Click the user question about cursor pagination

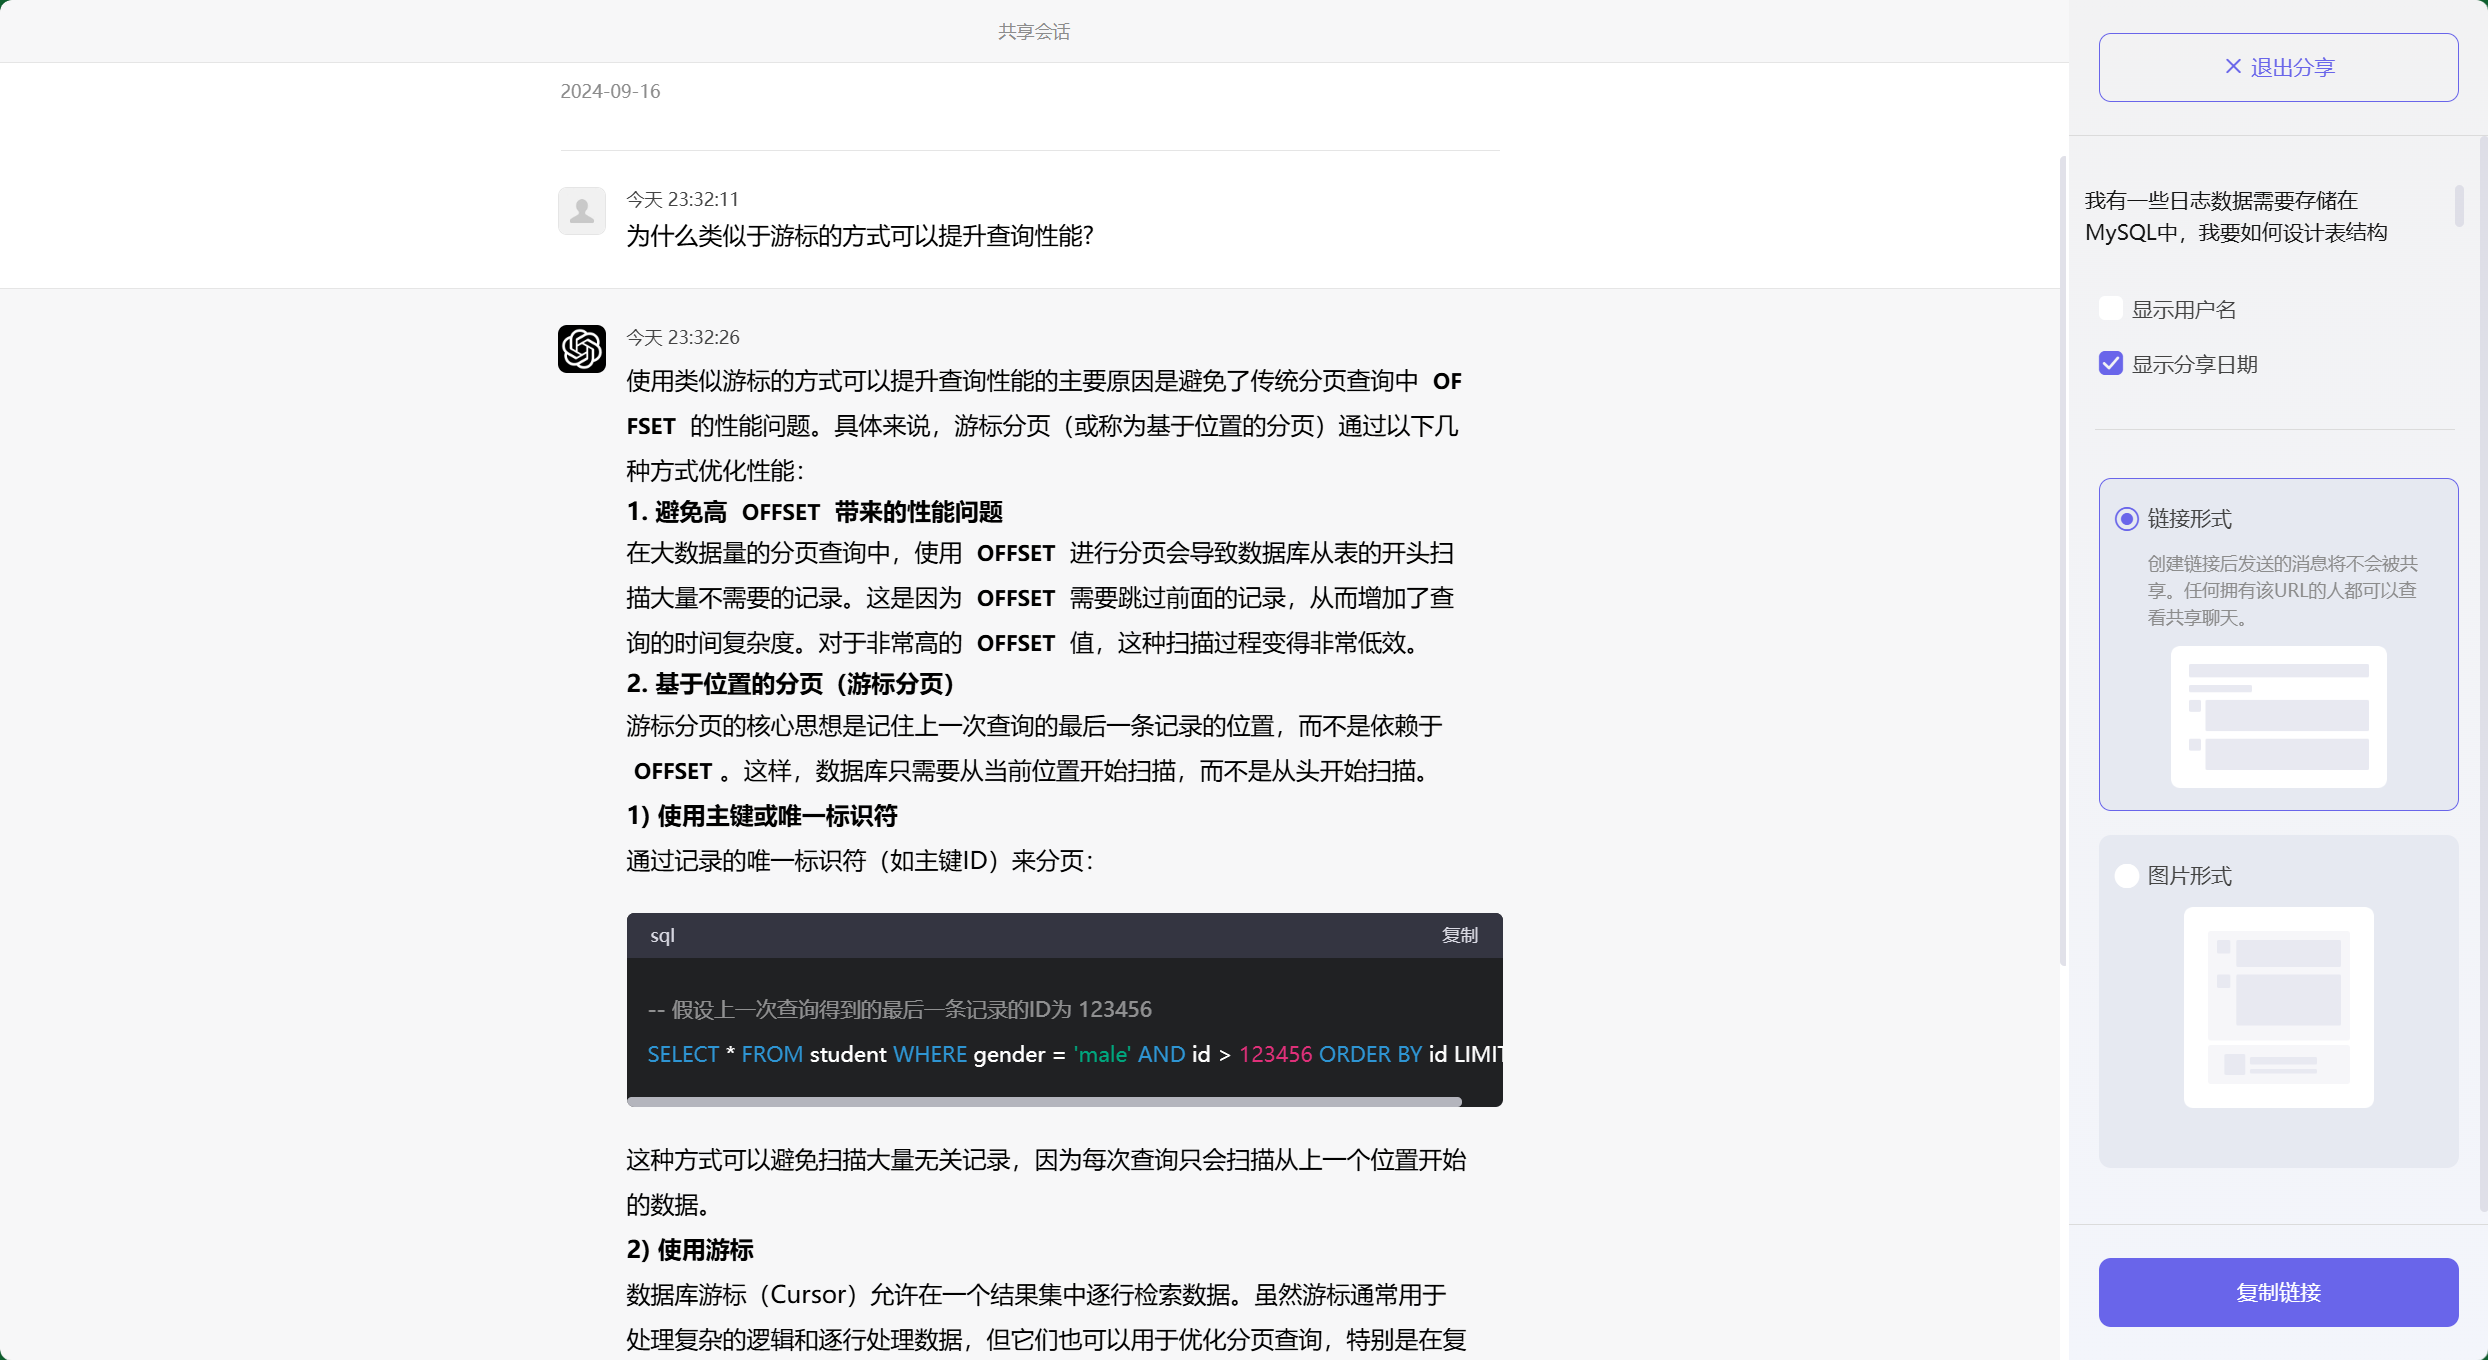click(860, 236)
